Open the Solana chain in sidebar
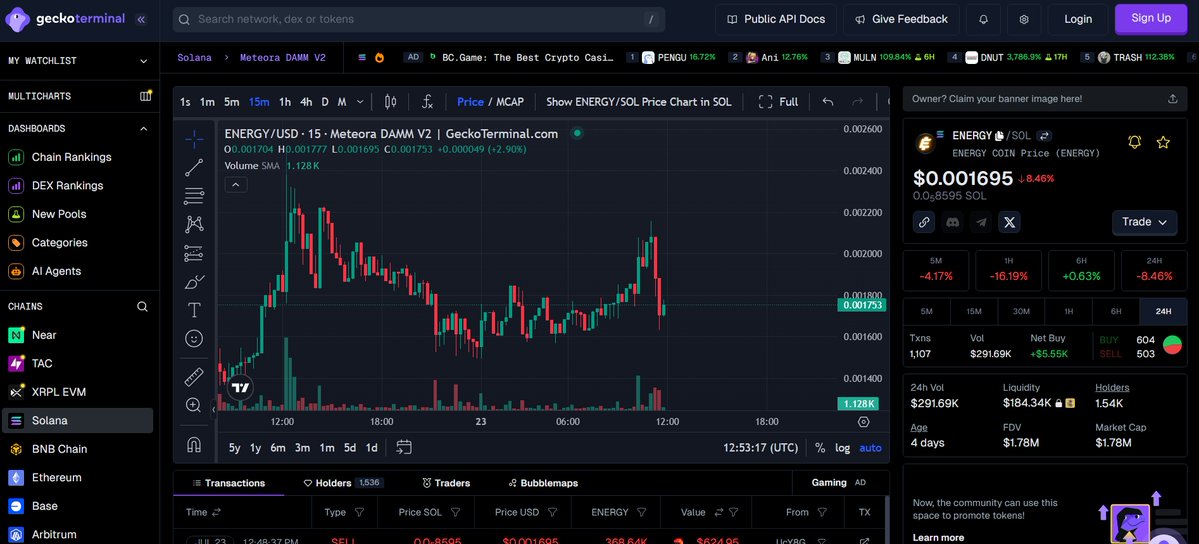 pyautogui.click(x=77, y=421)
